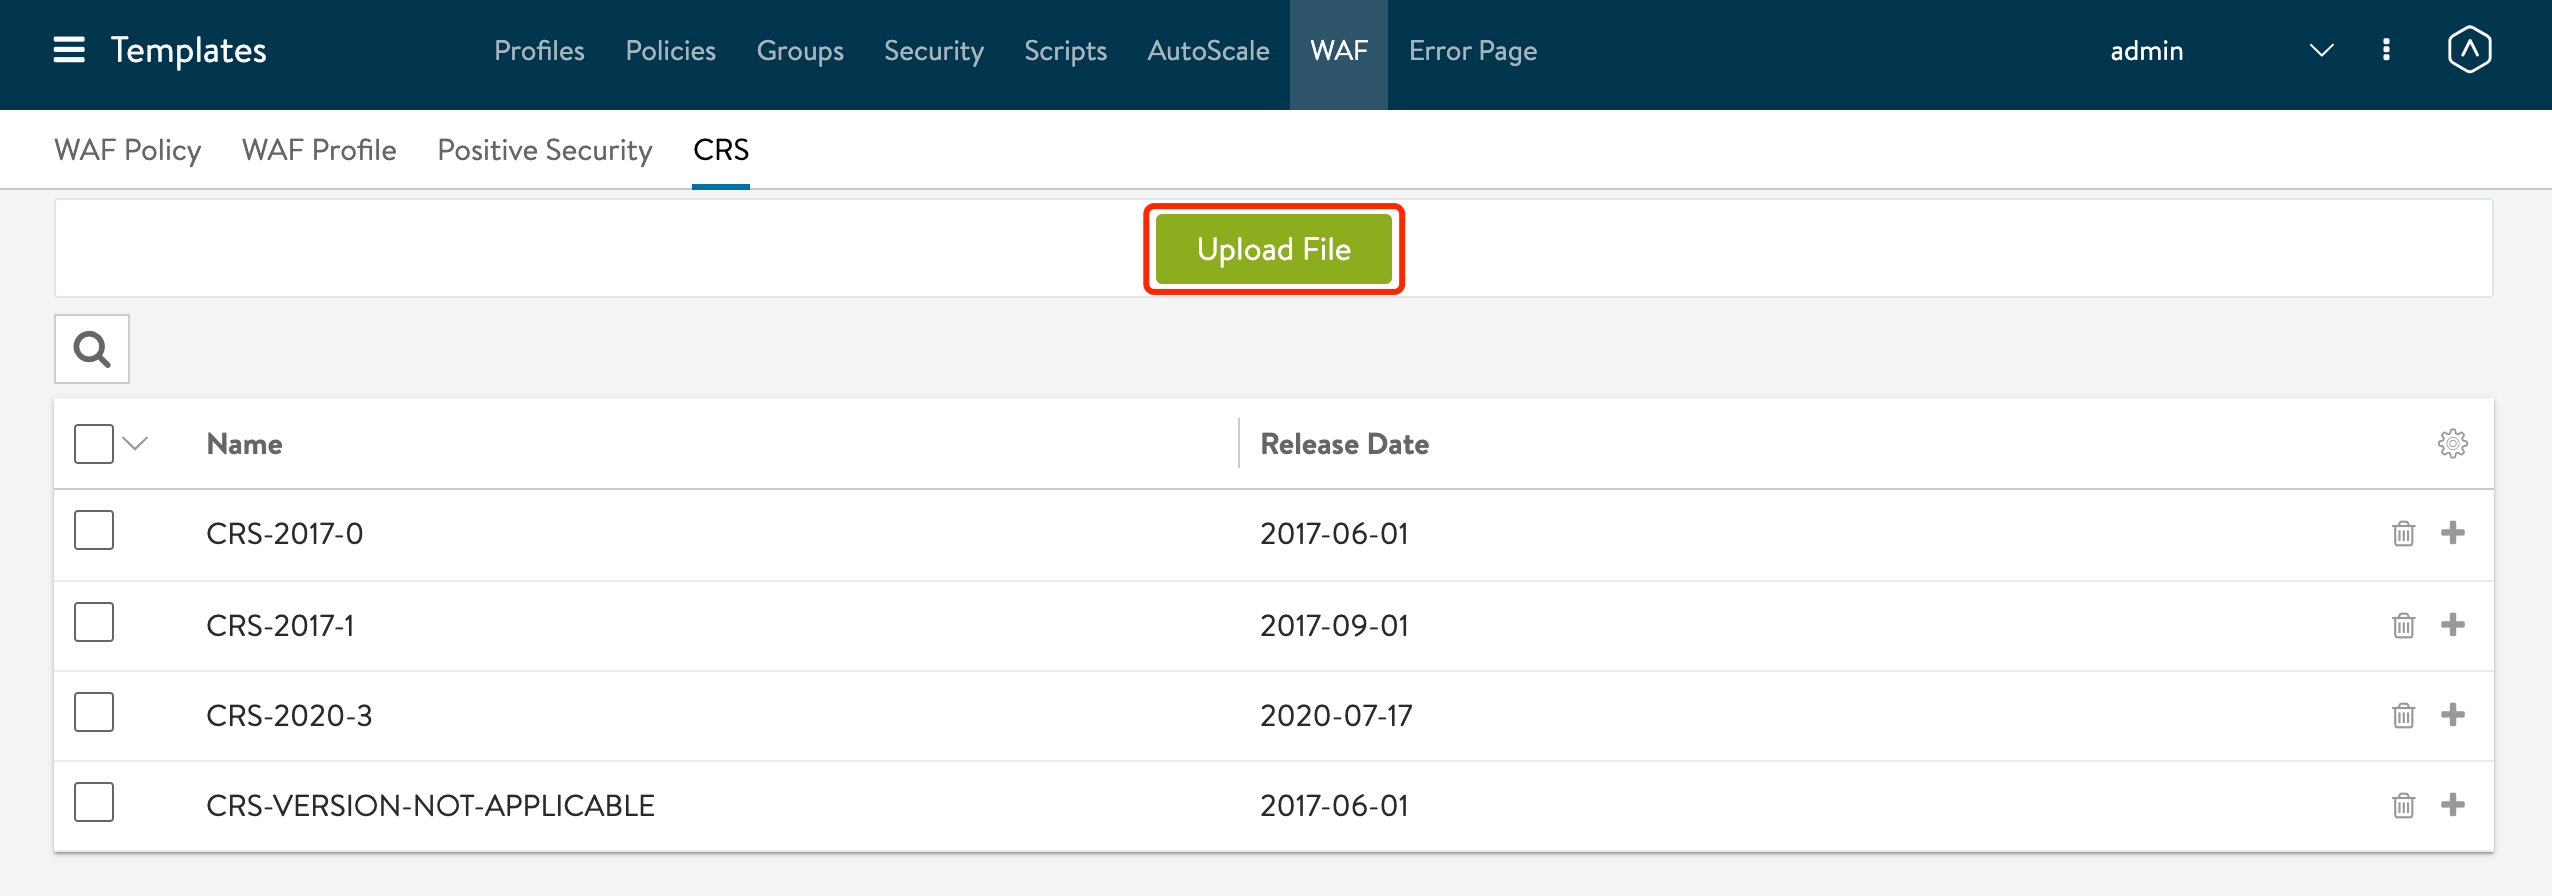Click the CRS-2020-3 name cell
Viewport: 2552px width, 896px height.
click(289, 716)
